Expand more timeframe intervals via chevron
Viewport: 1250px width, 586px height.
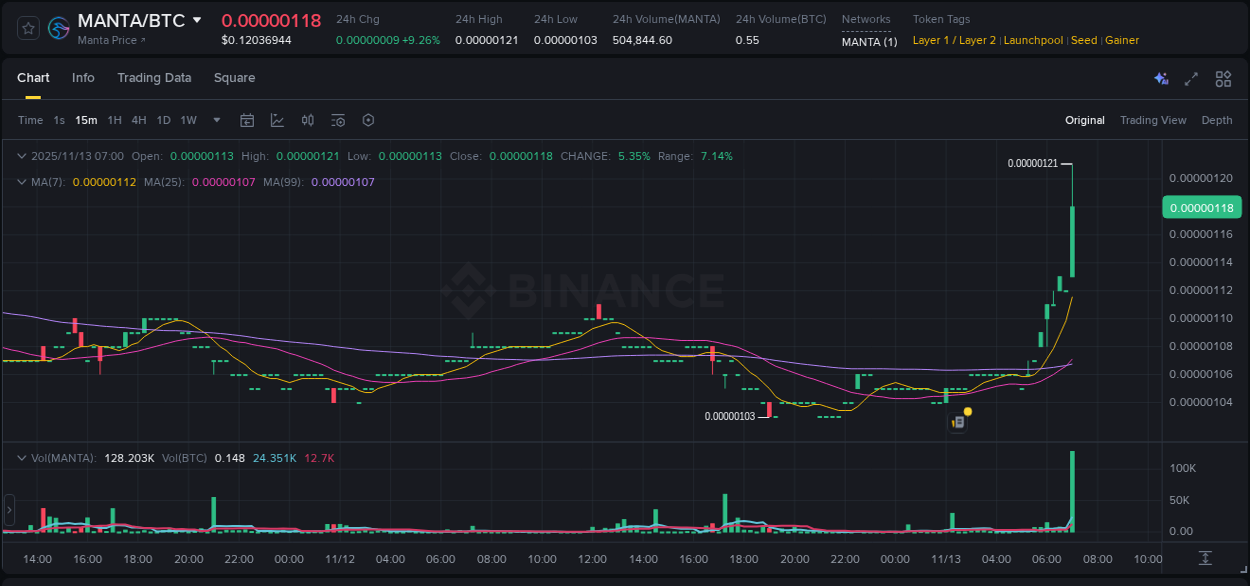coord(216,120)
